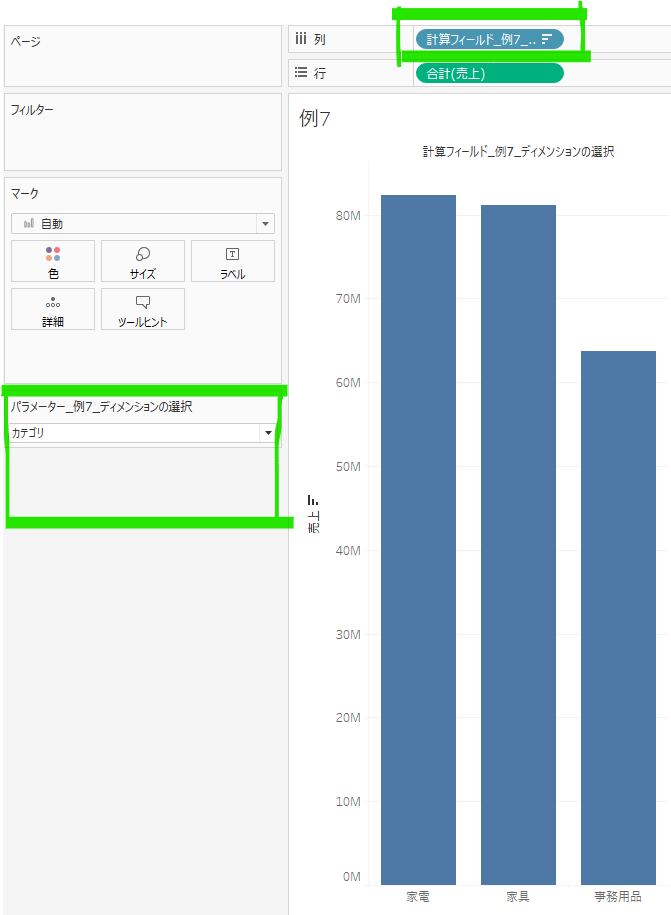Image resolution: width=671 pixels, height=915 pixels.
Task: Click the 家電 axis label
Action: click(x=418, y=896)
